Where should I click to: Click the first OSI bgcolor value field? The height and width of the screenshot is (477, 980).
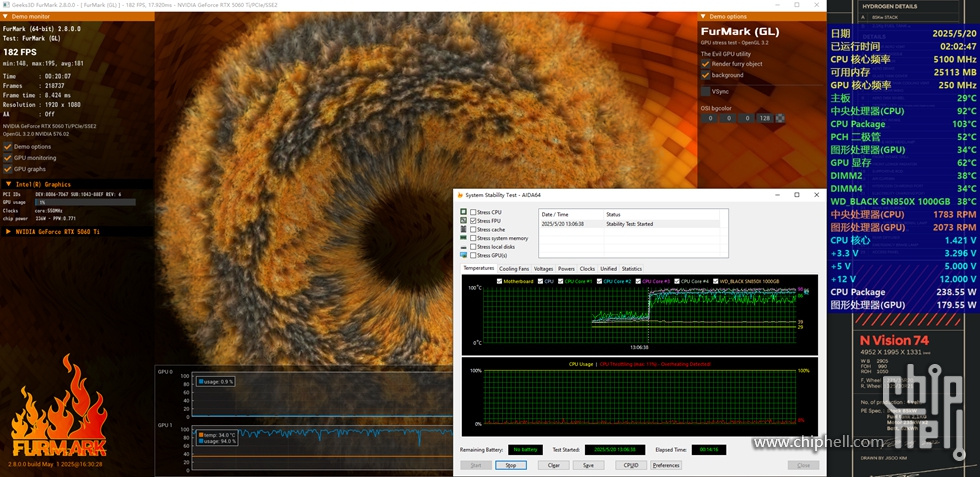point(709,118)
